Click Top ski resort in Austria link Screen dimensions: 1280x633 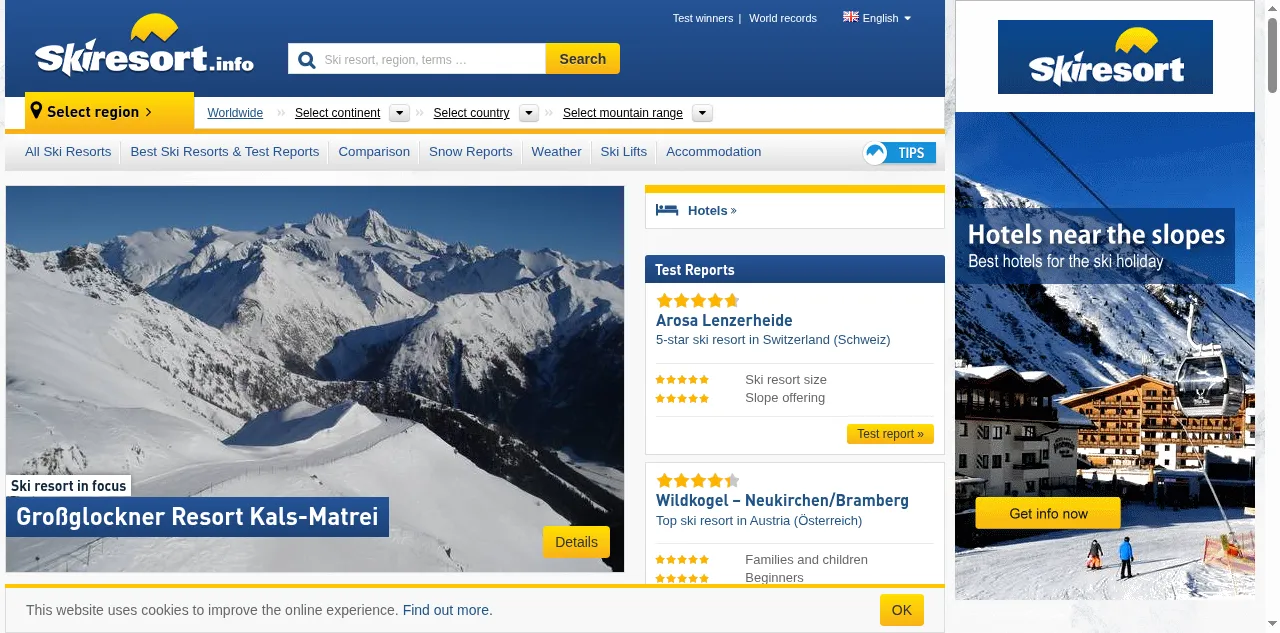click(x=759, y=520)
